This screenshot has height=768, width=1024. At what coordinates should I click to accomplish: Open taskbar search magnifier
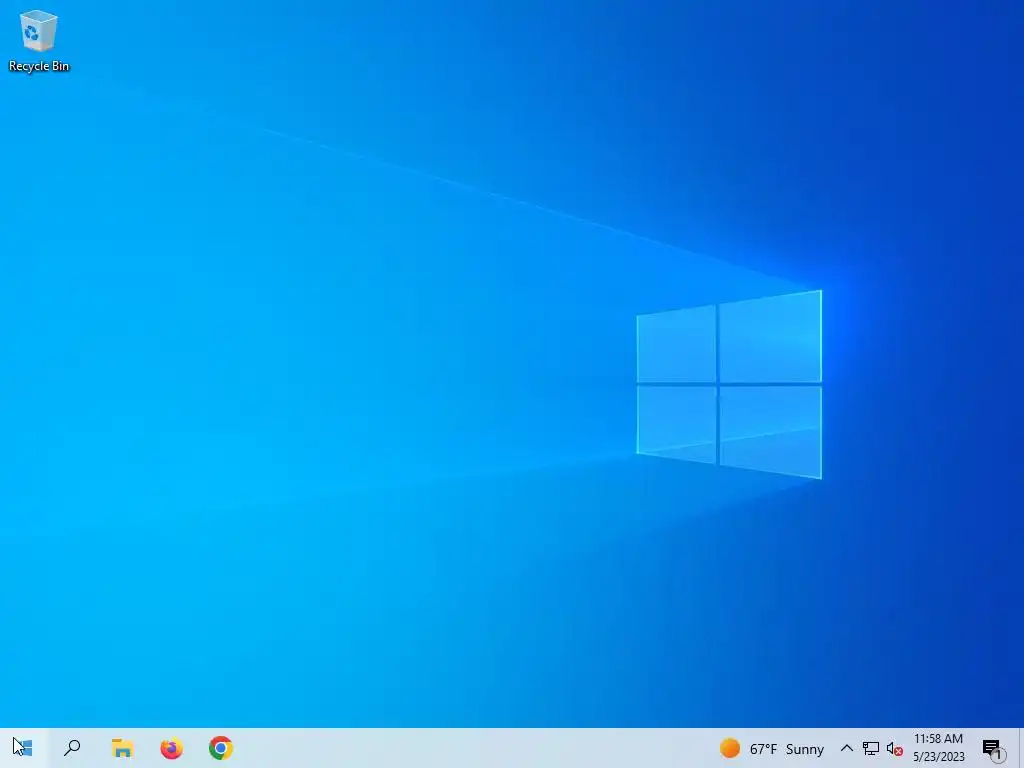point(72,748)
